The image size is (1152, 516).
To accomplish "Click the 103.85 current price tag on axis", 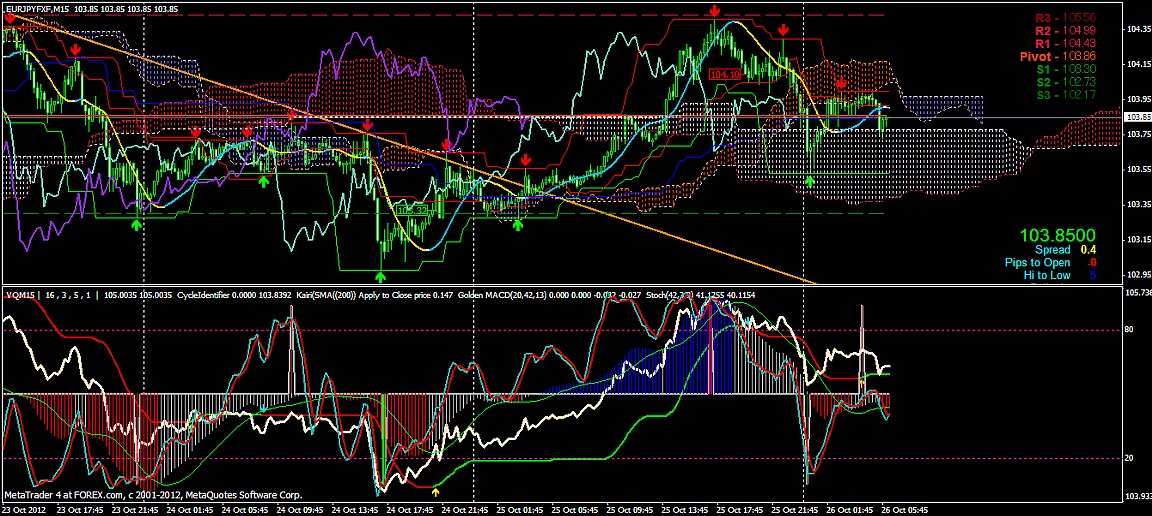I will point(1138,117).
